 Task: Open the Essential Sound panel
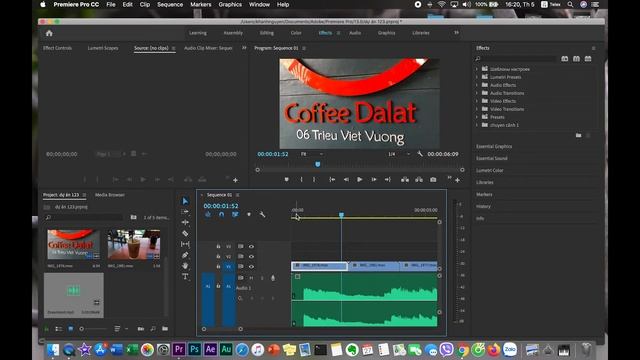(492, 158)
